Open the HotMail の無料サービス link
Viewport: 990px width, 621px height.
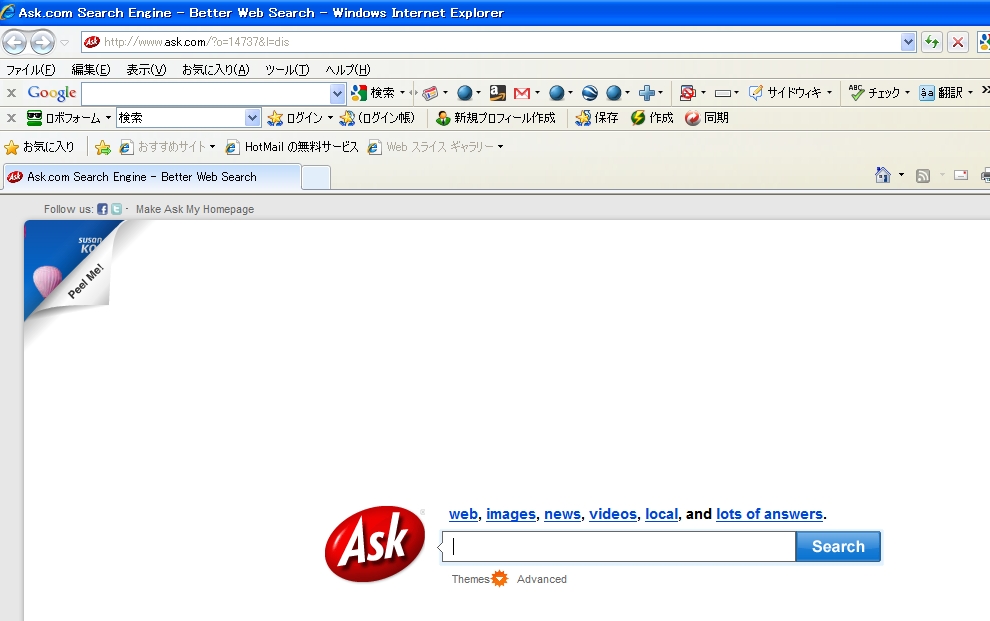click(x=292, y=147)
